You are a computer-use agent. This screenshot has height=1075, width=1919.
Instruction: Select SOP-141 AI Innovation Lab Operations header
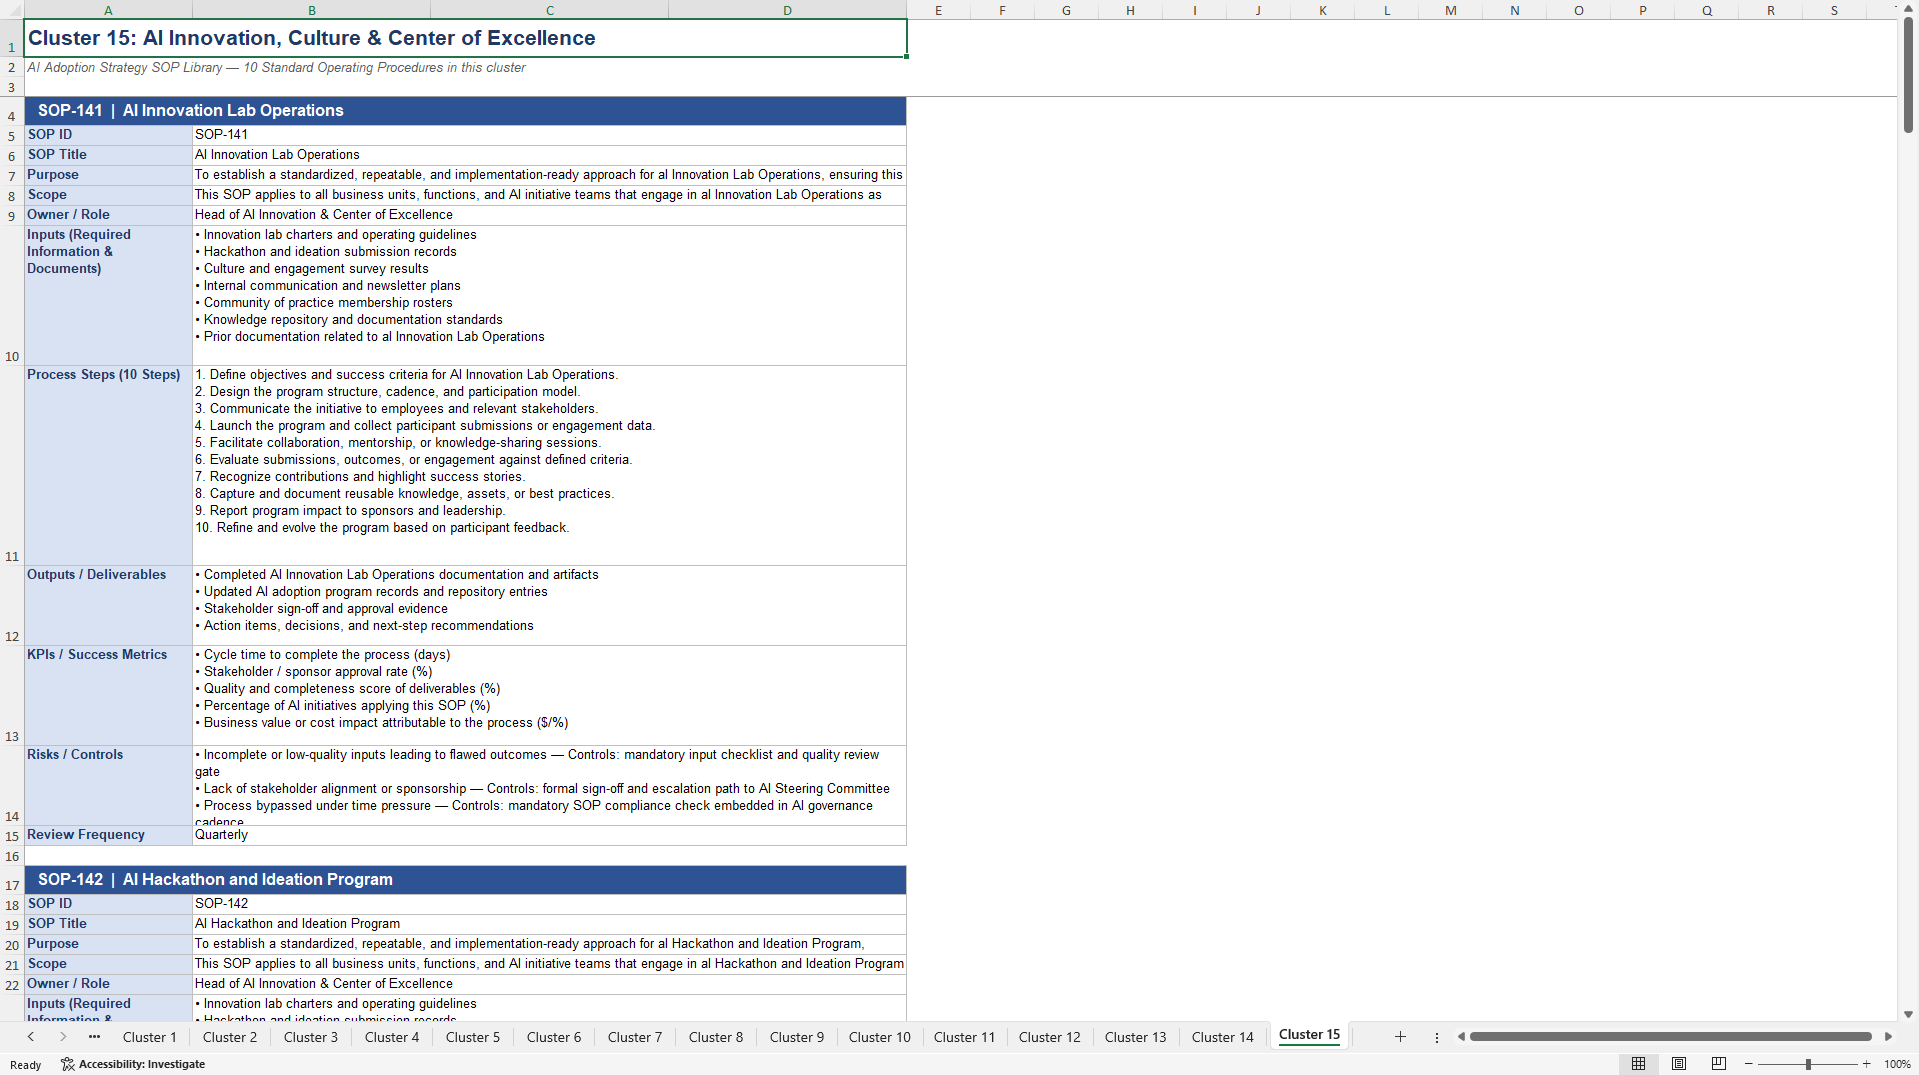pos(465,111)
